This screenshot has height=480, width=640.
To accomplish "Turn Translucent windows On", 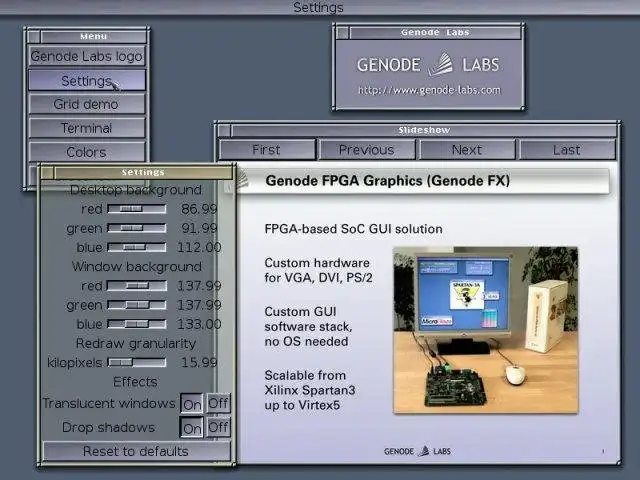I will point(191,404).
